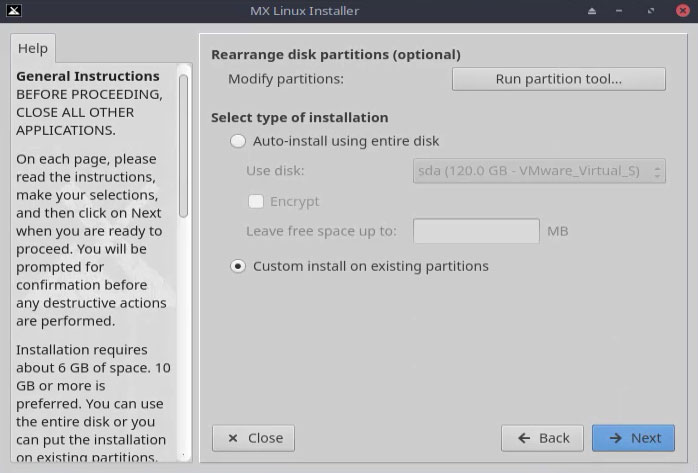Close the installer with the red X icon
Viewport: 698px width, 473px height.
coord(682,10)
